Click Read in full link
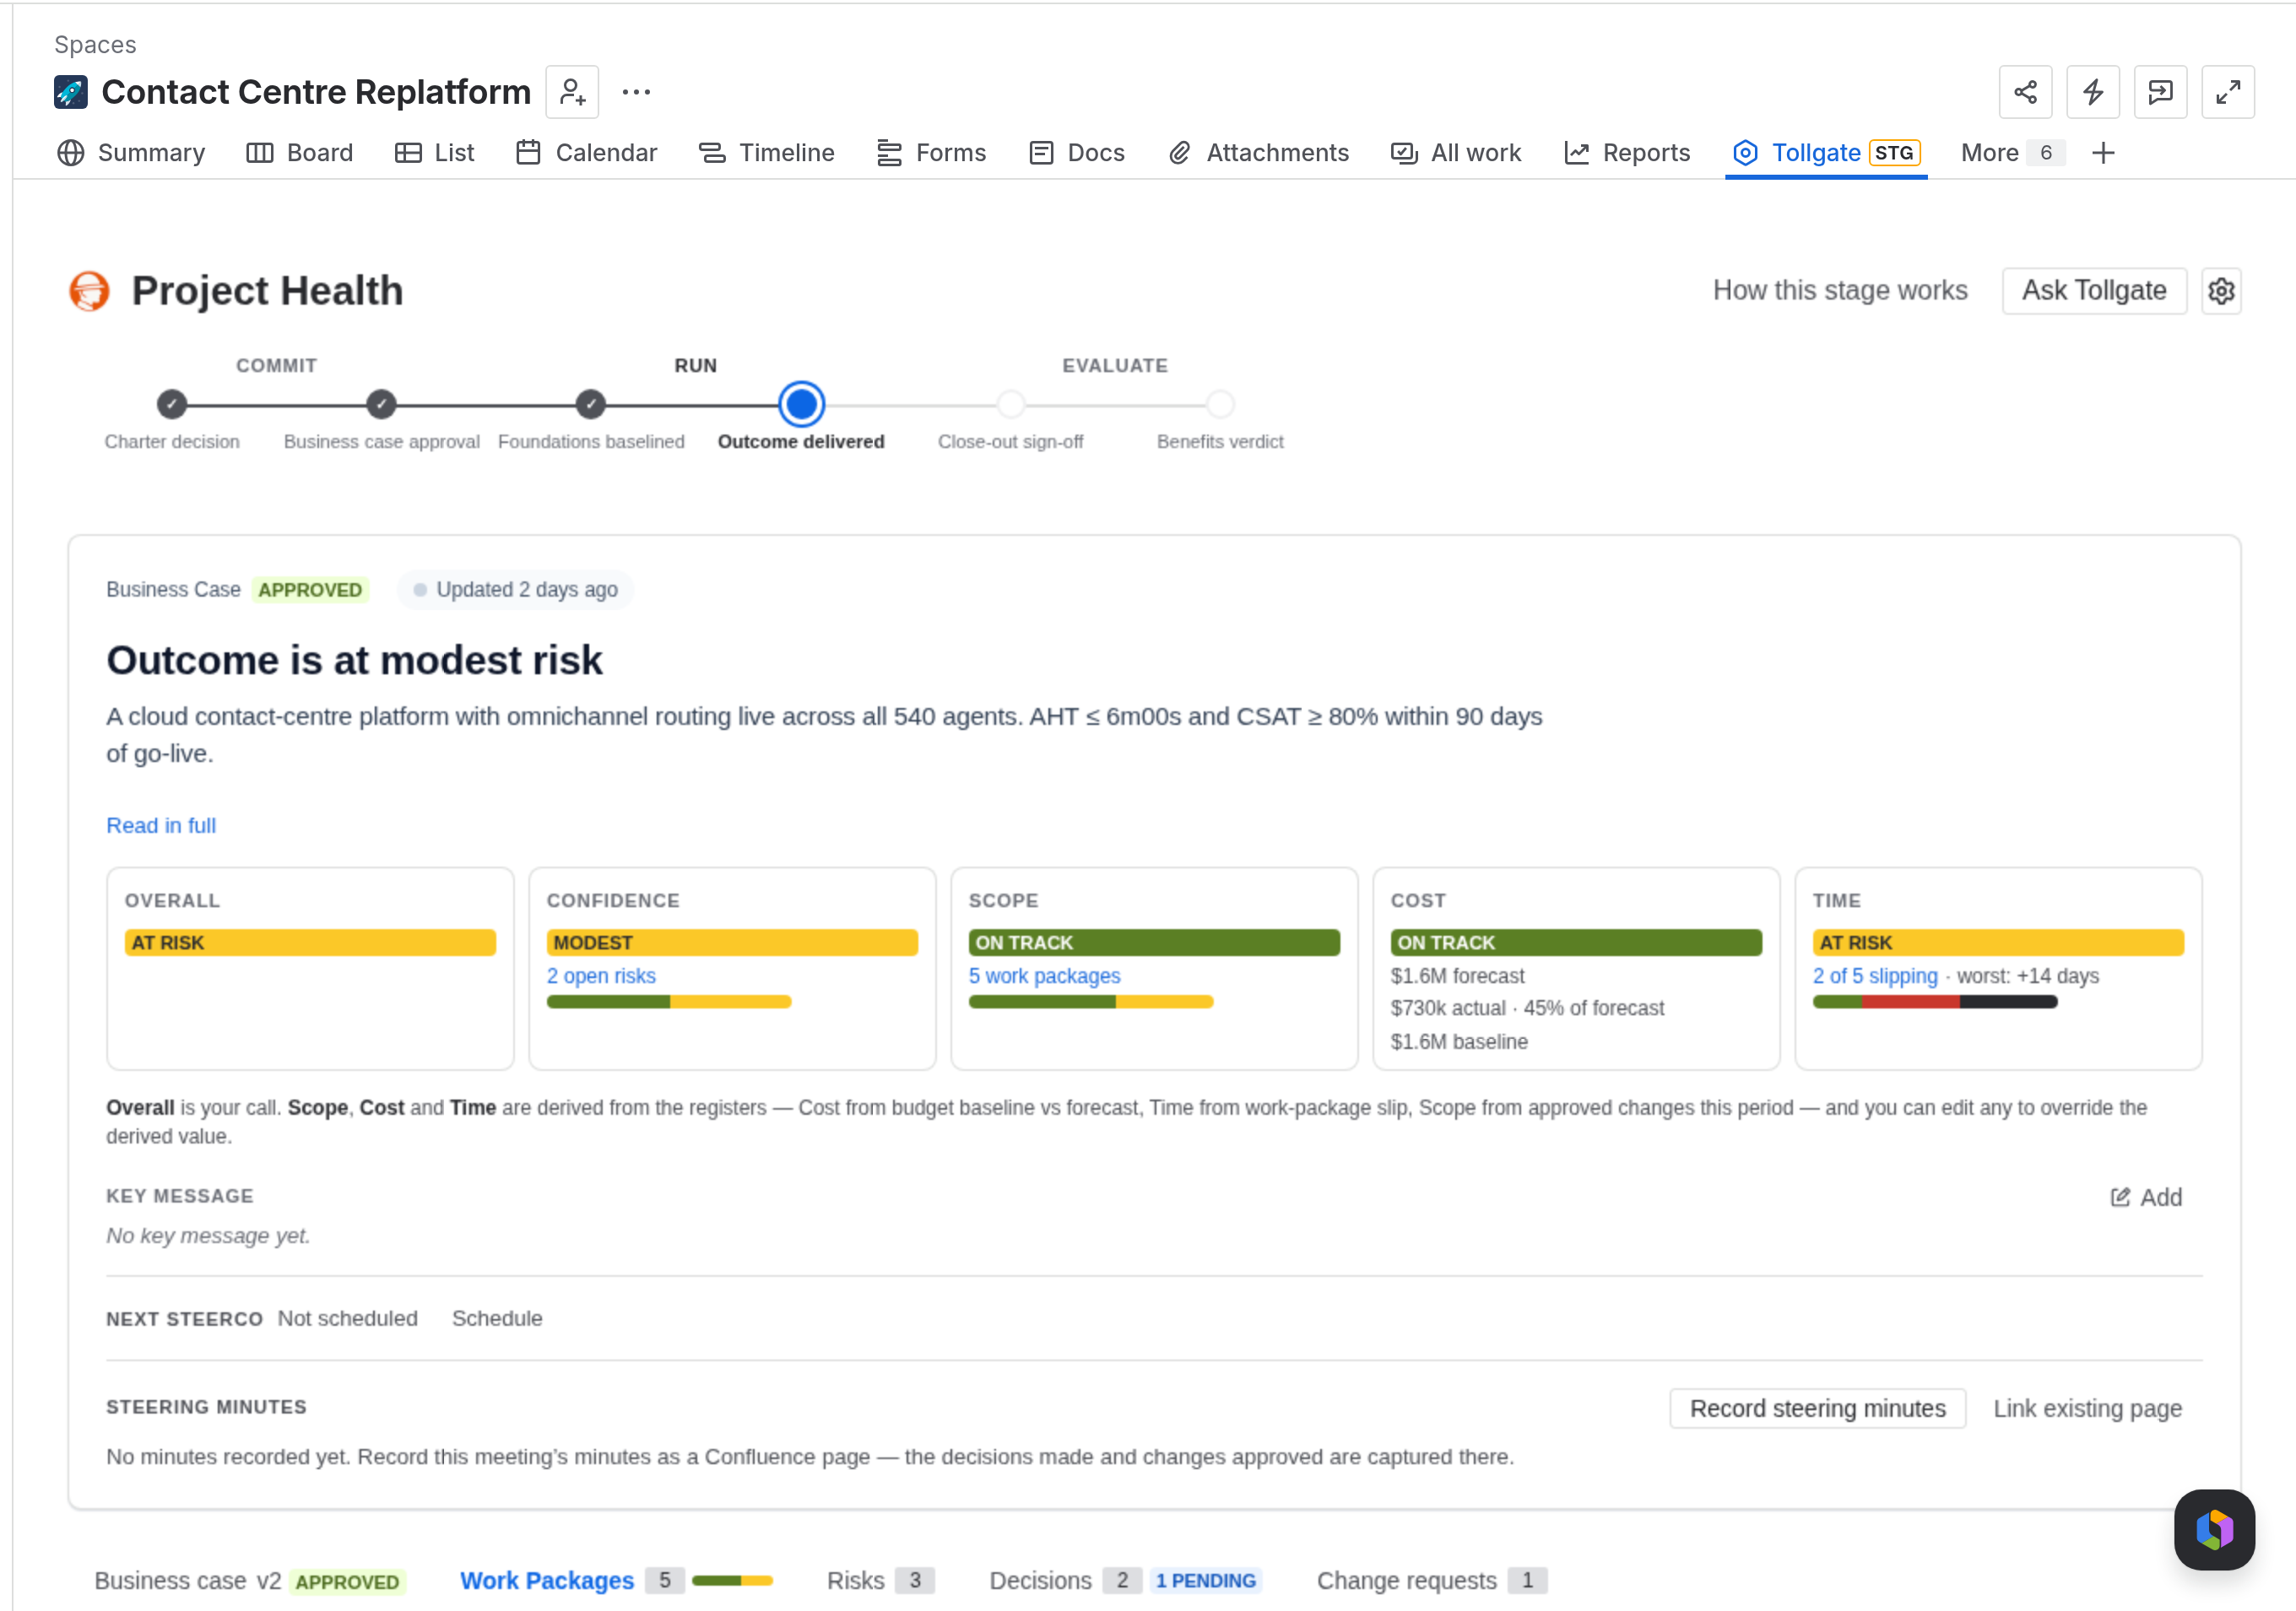 [x=161, y=825]
